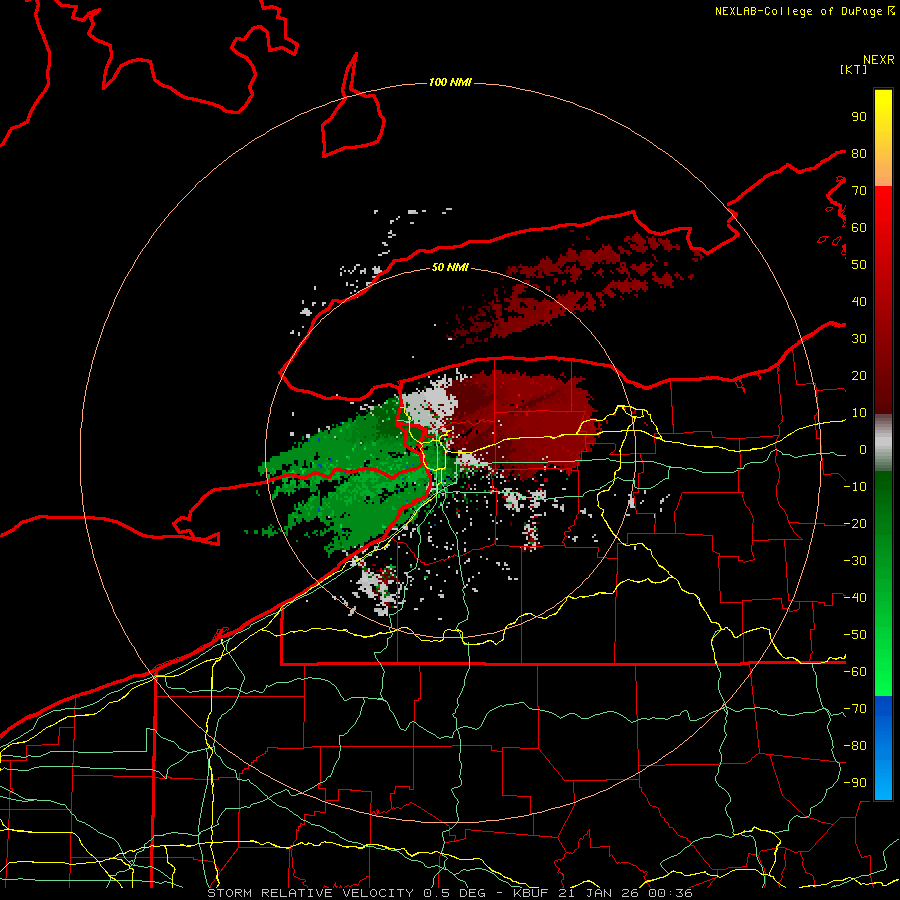This screenshot has width=900, height=900.
Task: Click the -40 value on the velocity scale
Action: click(855, 598)
